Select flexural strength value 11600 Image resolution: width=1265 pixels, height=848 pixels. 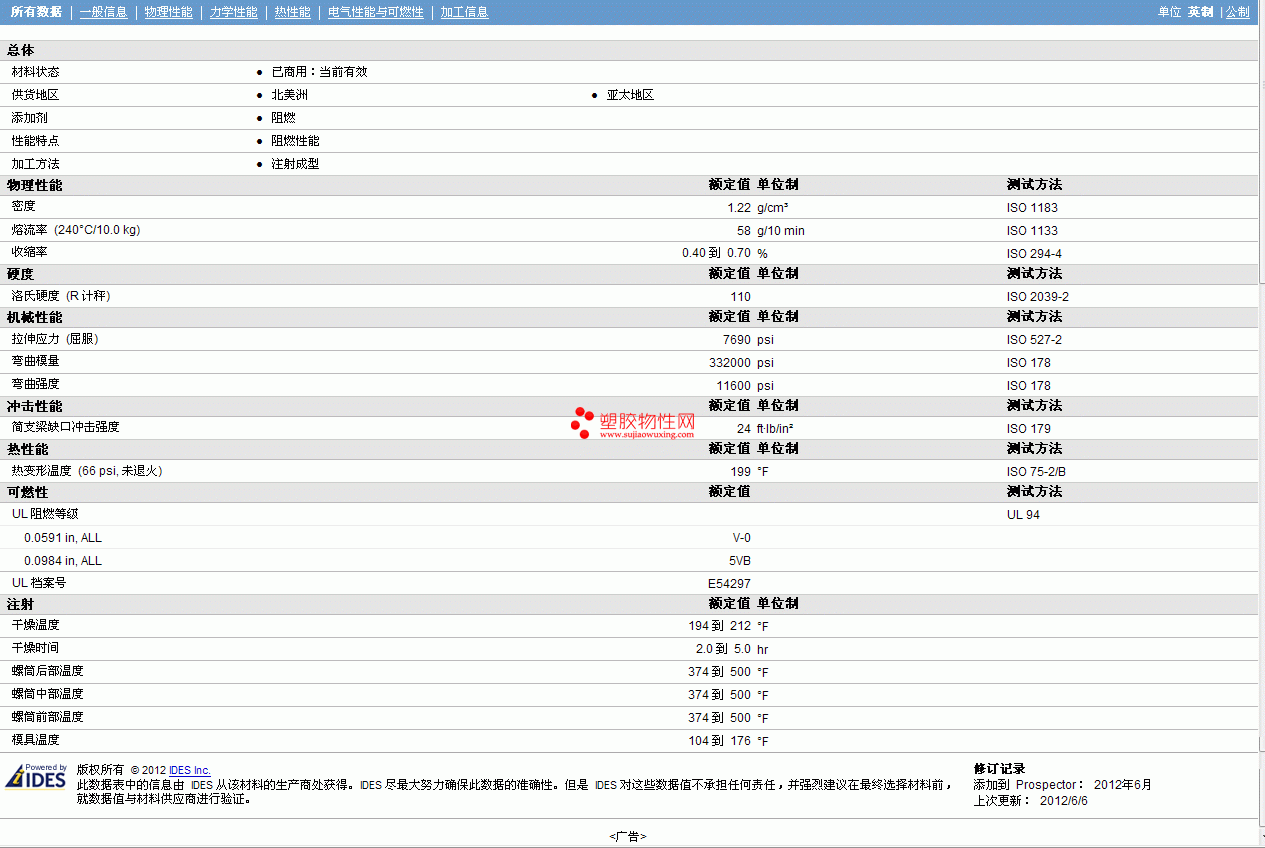pyautogui.click(x=733, y=386)
